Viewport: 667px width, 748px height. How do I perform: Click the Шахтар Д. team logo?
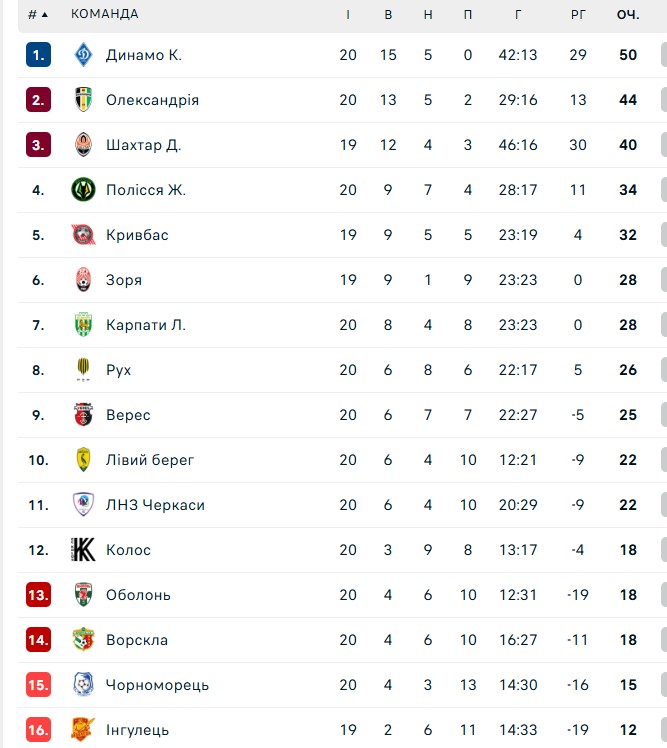pos(83,145)
